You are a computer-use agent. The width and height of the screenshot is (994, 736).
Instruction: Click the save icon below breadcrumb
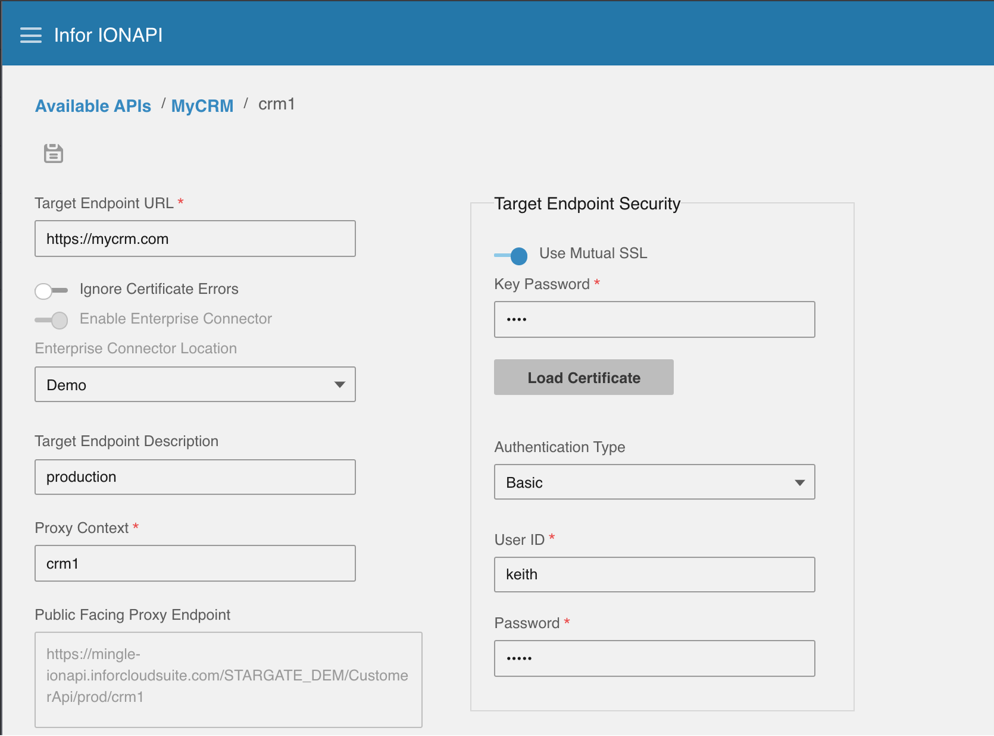(x=53, y=153)
